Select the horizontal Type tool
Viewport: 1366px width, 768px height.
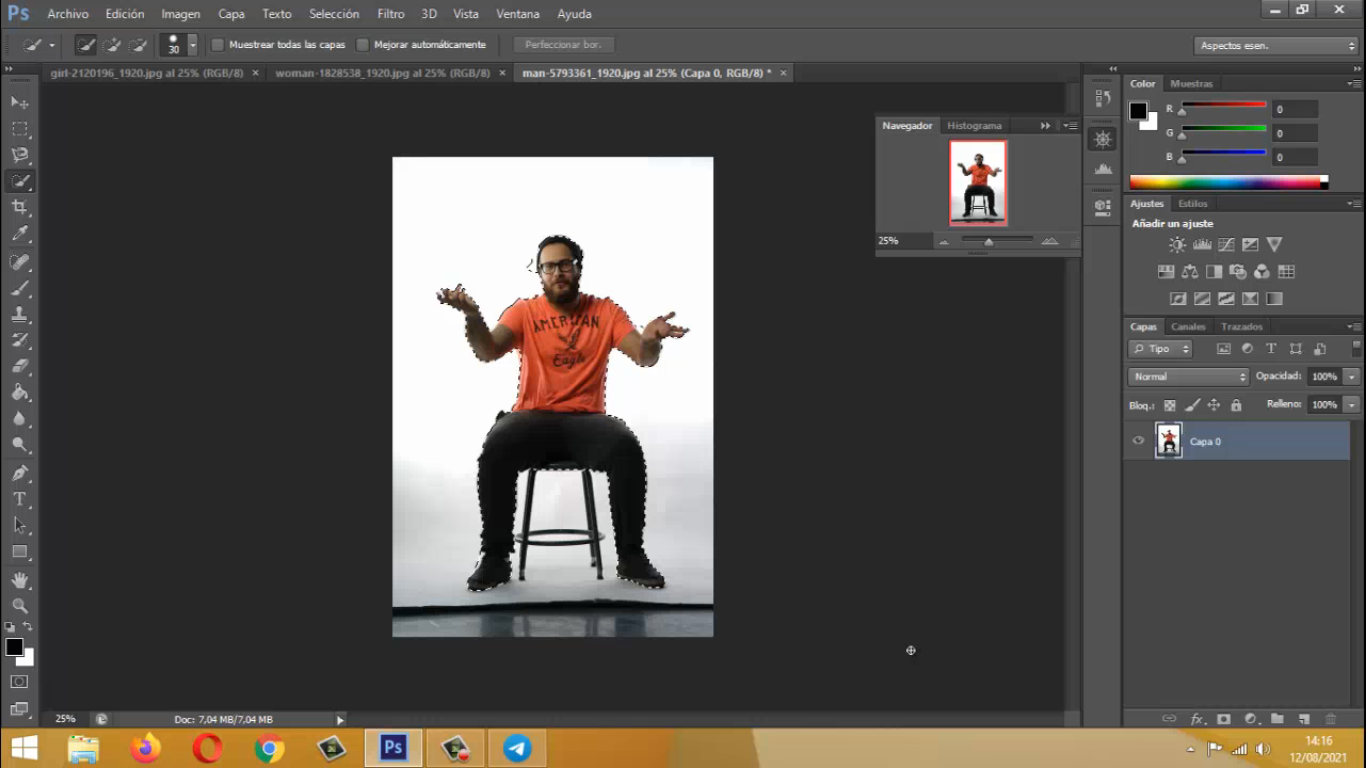pos(19,499)
